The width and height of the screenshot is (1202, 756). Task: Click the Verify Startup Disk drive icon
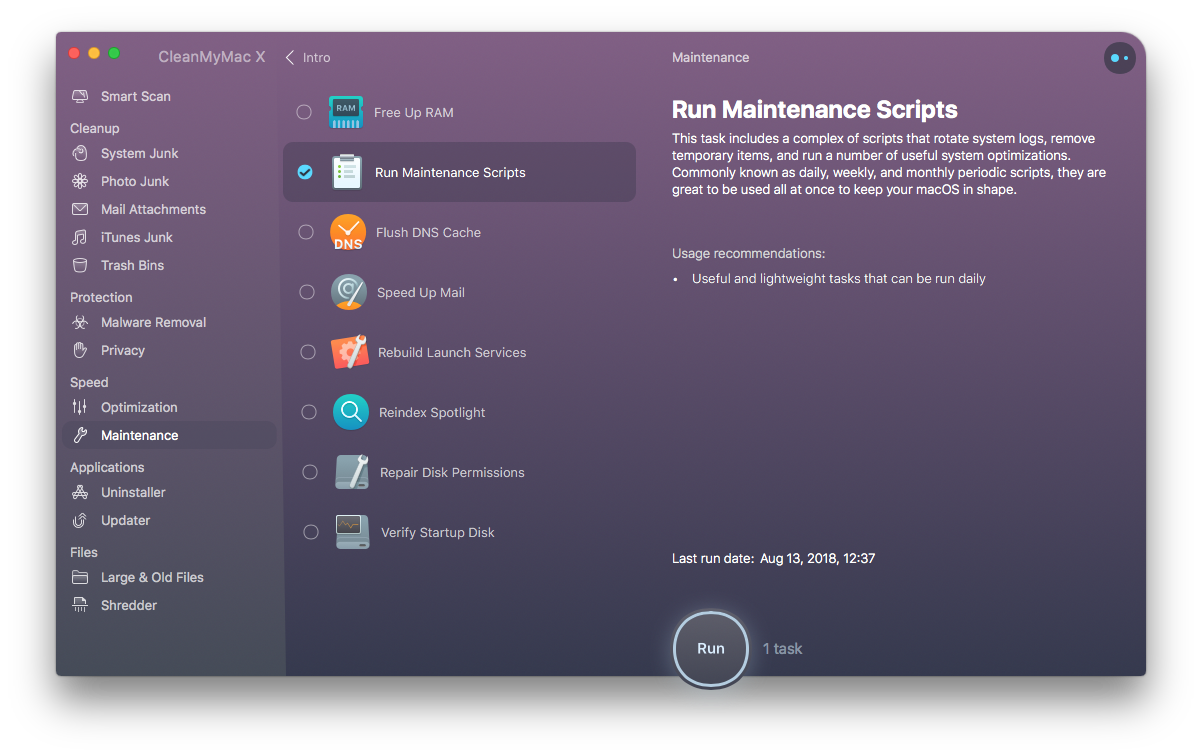(352, 532)
